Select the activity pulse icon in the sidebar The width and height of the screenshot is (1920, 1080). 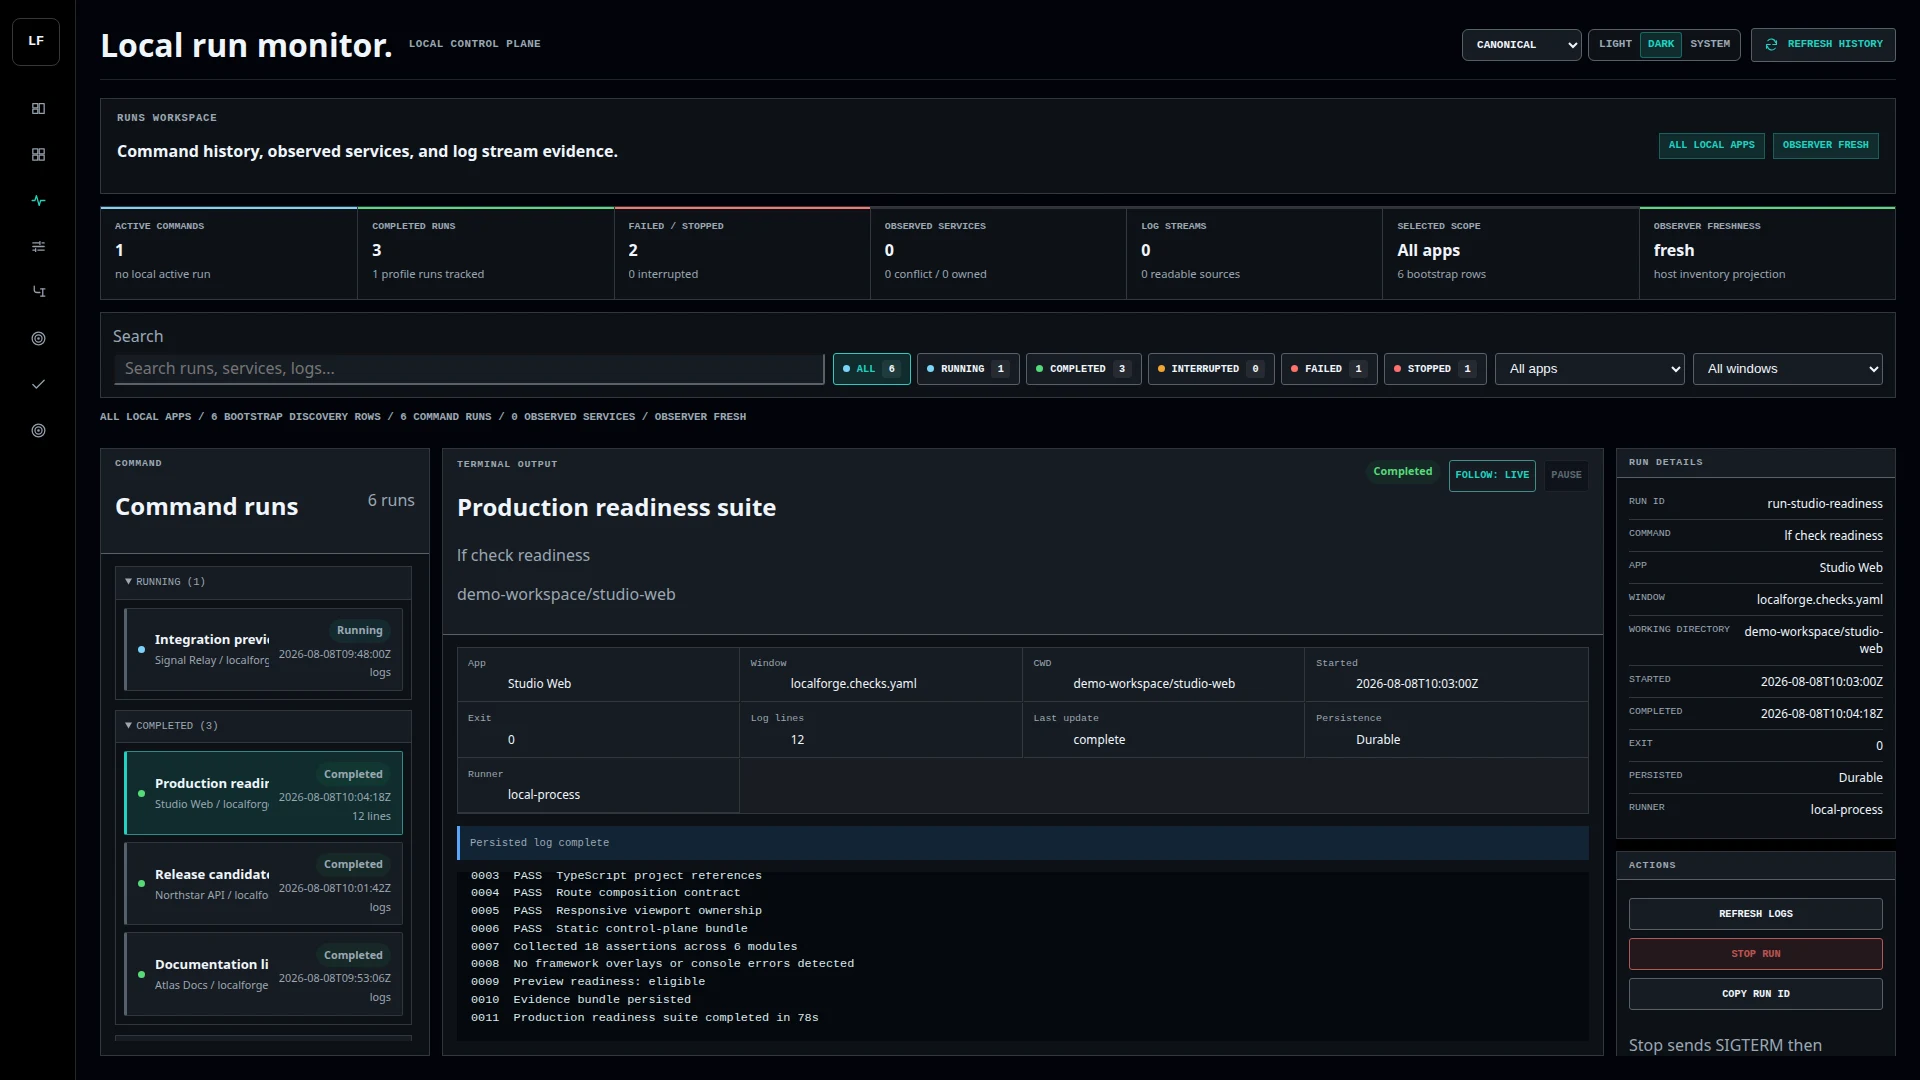[38, 200]
